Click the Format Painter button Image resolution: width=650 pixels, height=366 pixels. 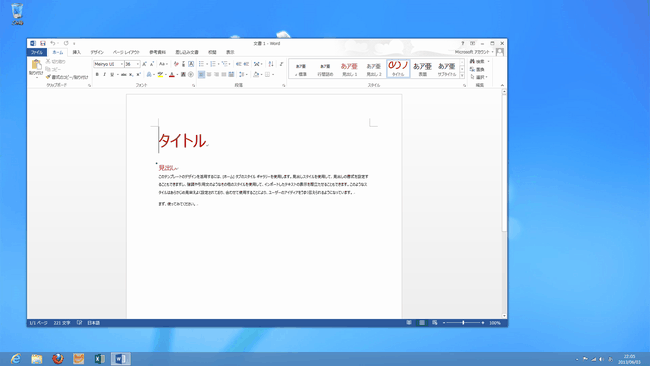(67, 77)
